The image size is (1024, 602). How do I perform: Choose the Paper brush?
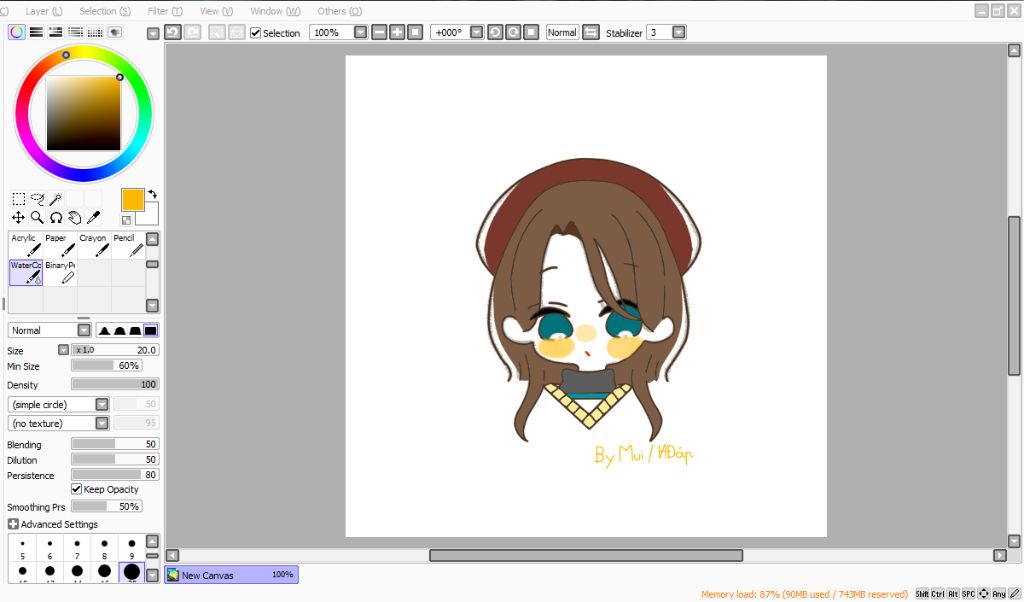(x=60, y=245)
